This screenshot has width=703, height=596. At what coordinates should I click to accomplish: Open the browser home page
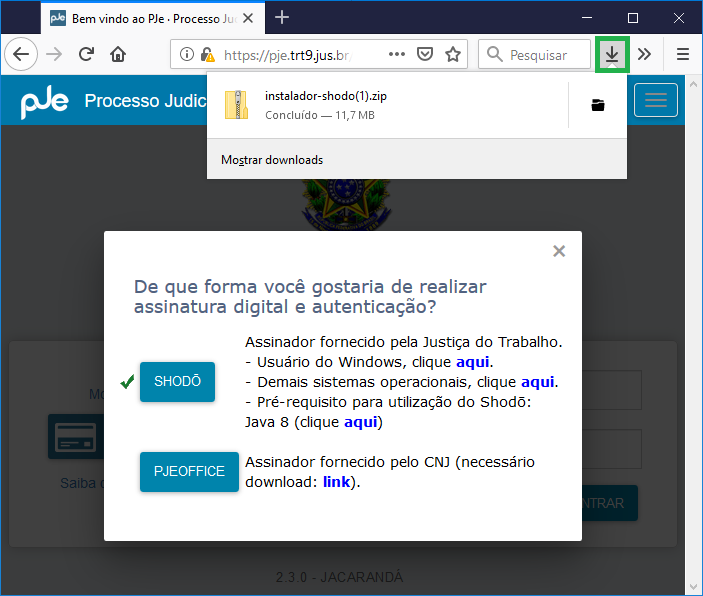[118, 54]
